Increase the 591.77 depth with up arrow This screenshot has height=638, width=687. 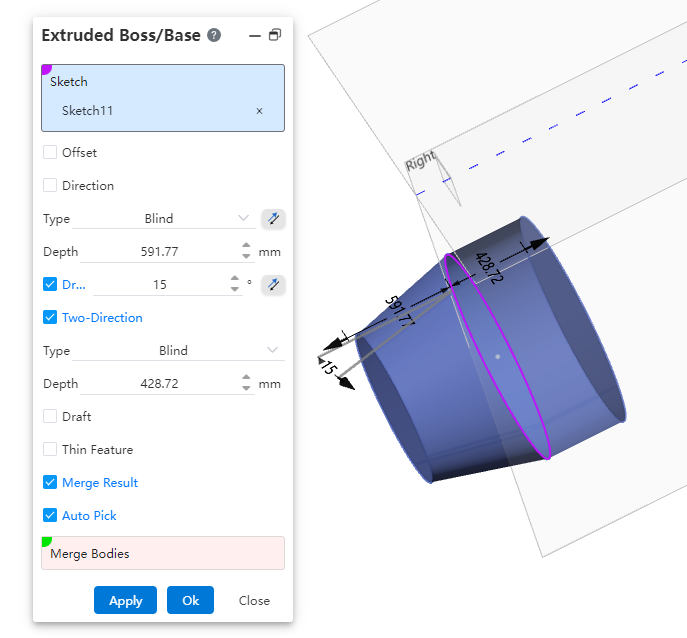(246, 246)
